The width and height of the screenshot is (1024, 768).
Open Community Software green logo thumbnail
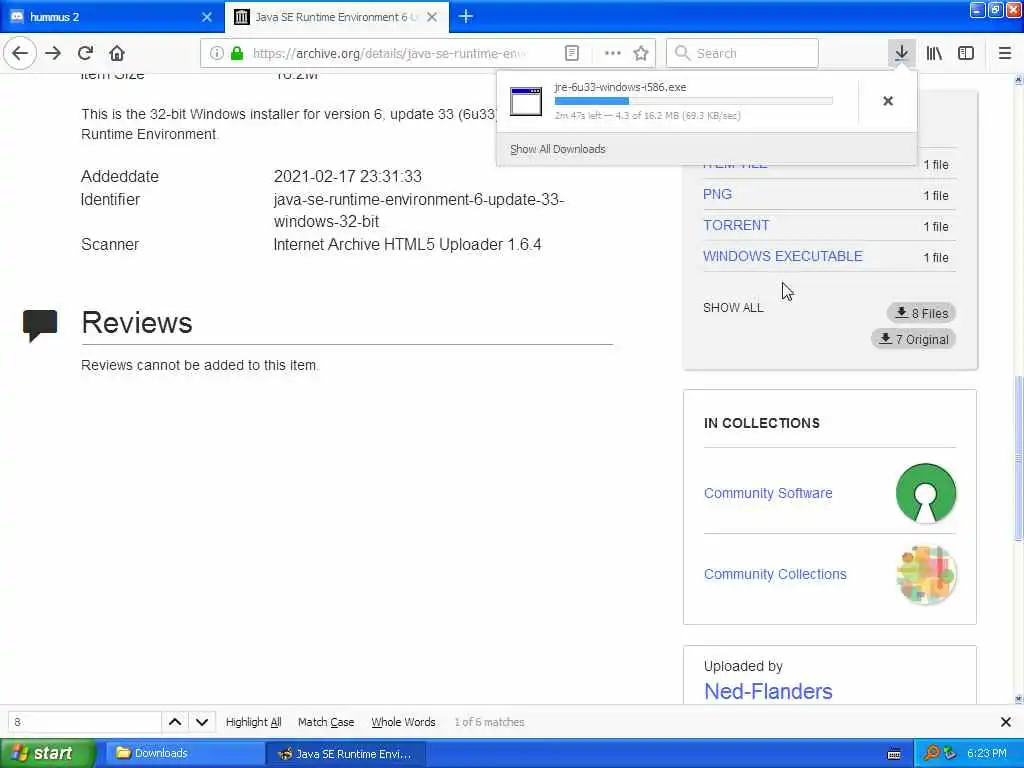[926, 493]
